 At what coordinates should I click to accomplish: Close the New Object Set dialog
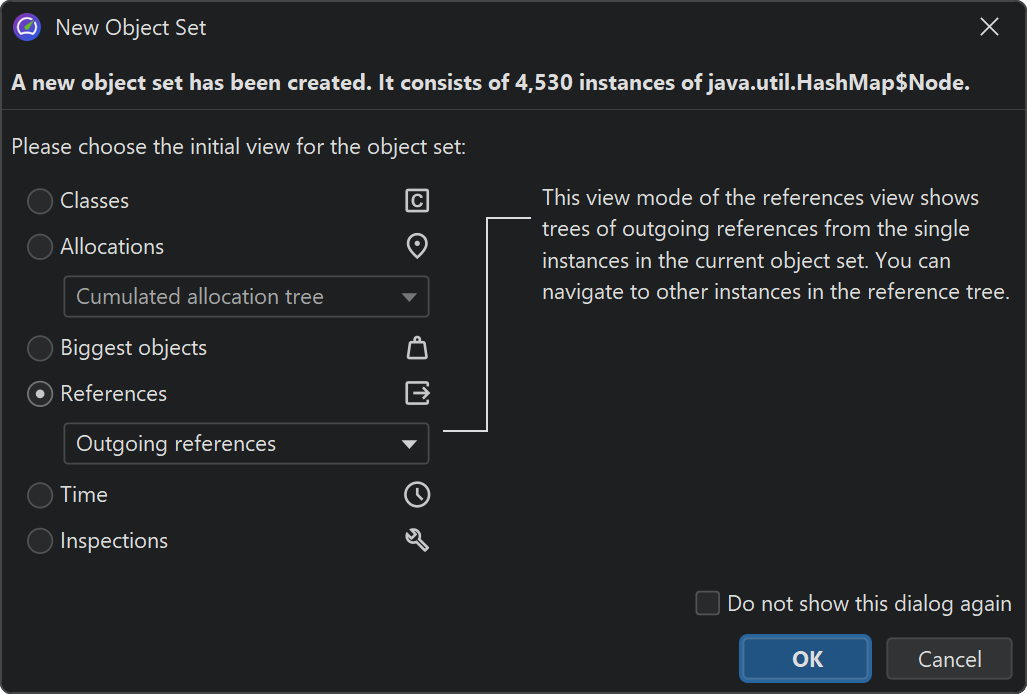tap(989, 27)
